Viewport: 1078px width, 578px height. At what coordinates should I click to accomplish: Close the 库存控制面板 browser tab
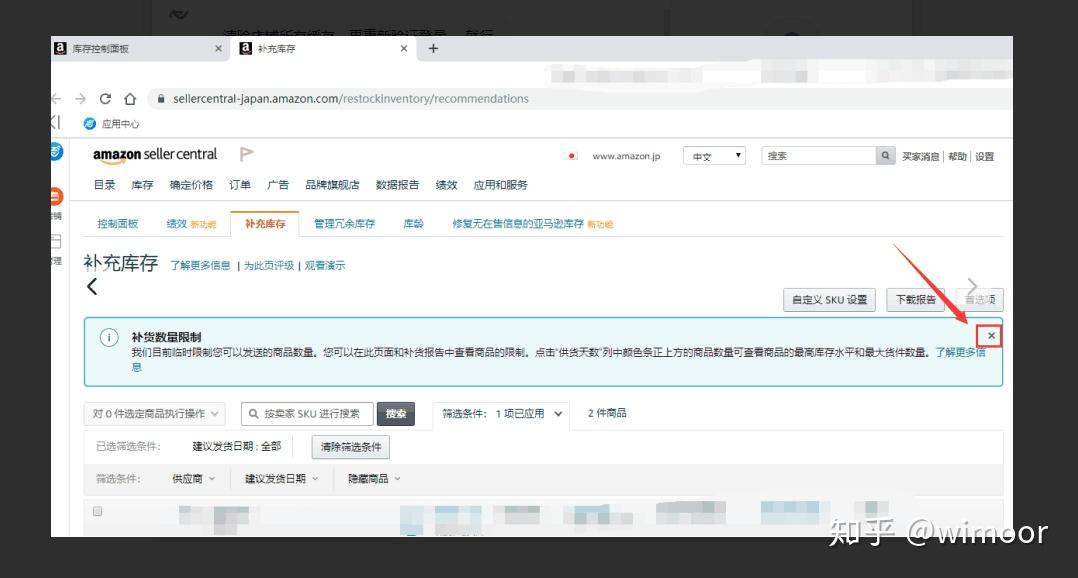coord(218,48)
